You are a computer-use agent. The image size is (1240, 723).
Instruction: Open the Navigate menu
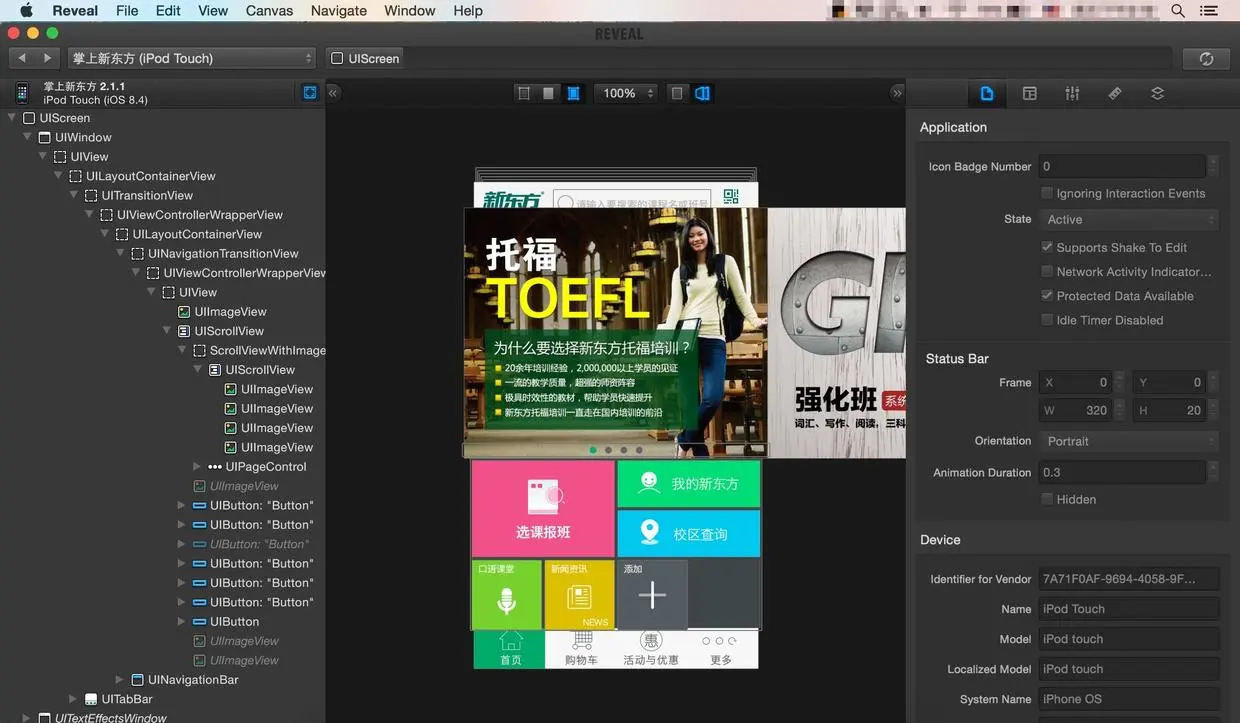tap(339, 11)
